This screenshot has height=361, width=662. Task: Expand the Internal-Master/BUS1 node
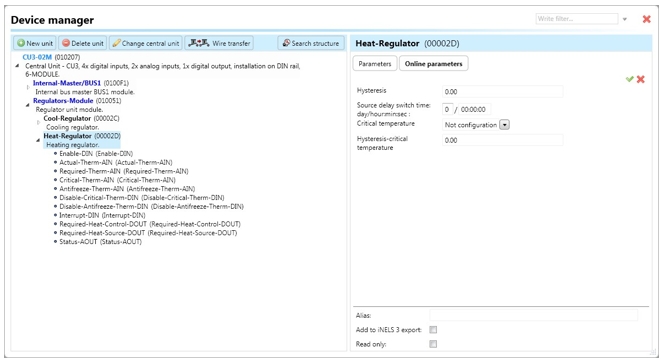click(x=28, y=87)
